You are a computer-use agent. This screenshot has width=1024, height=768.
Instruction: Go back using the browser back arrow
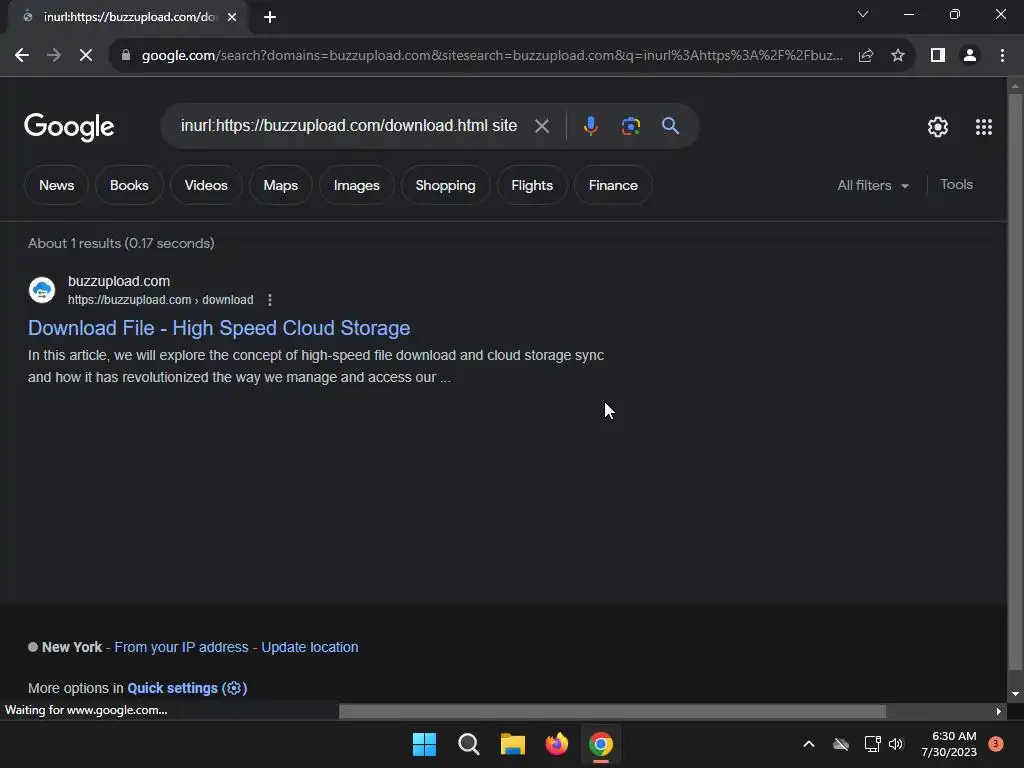[22, 56]
